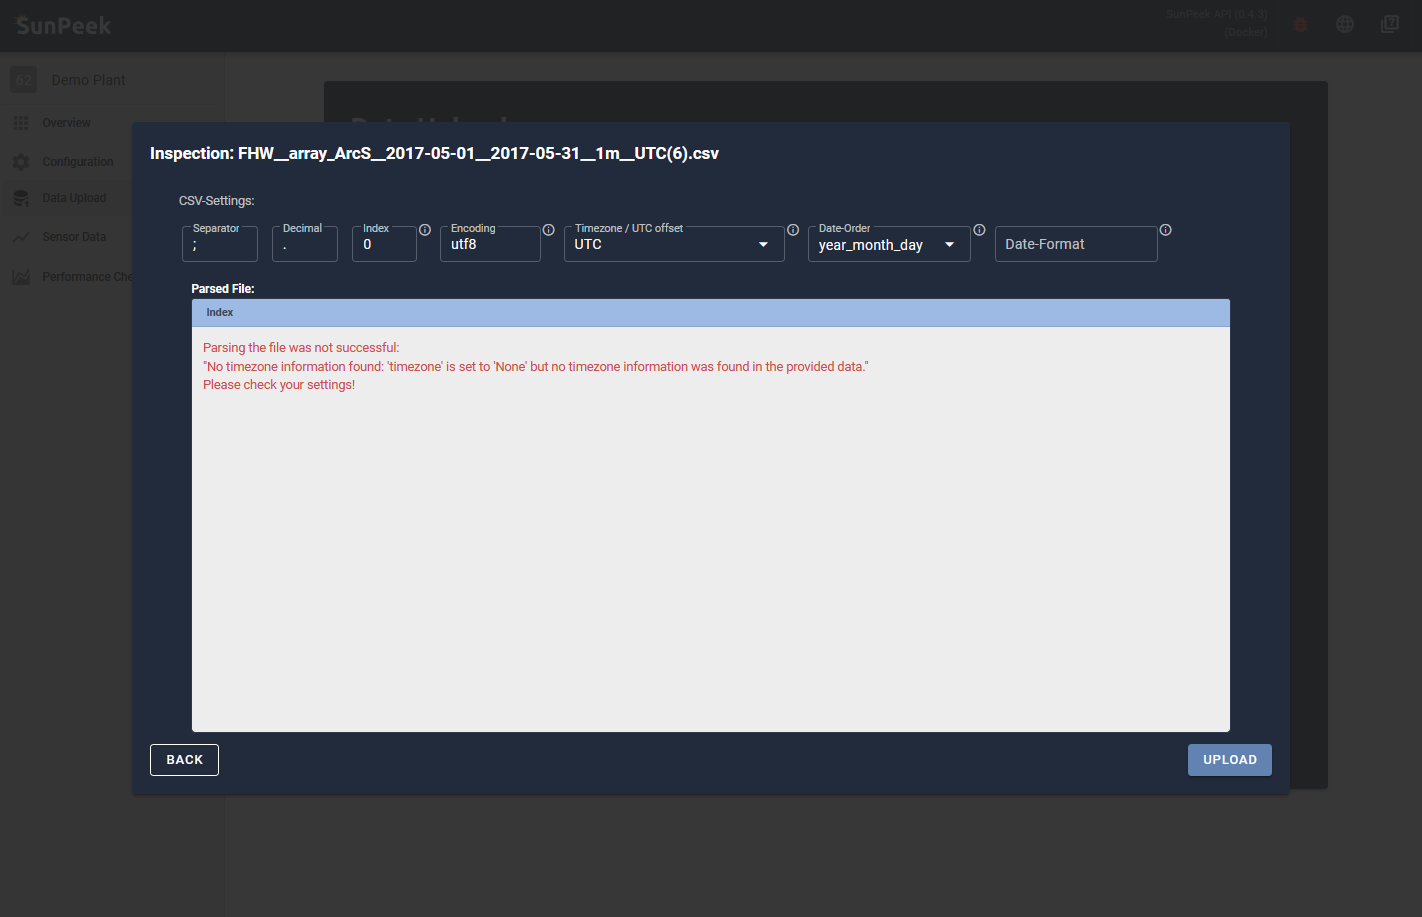1422x917 pixels.
Task: Focus the Decimal input field
Action: 305,244
